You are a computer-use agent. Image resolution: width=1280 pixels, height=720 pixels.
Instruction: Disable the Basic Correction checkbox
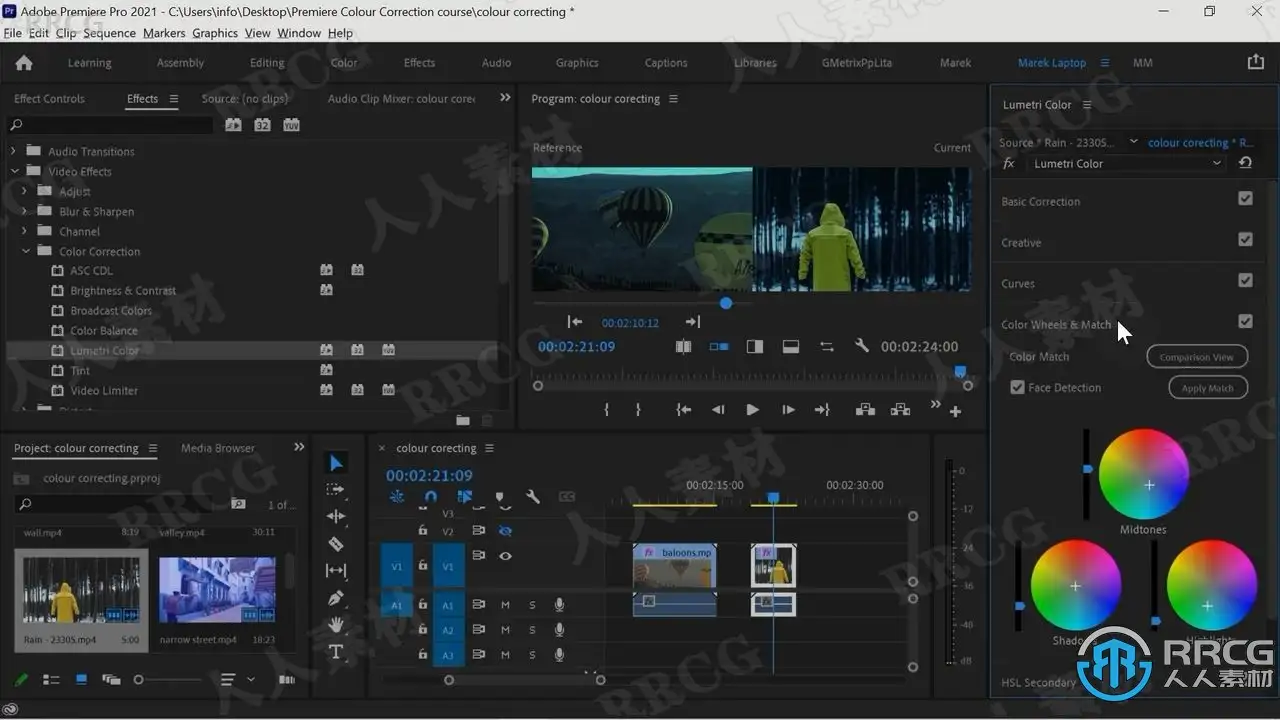pos(1245,199)
